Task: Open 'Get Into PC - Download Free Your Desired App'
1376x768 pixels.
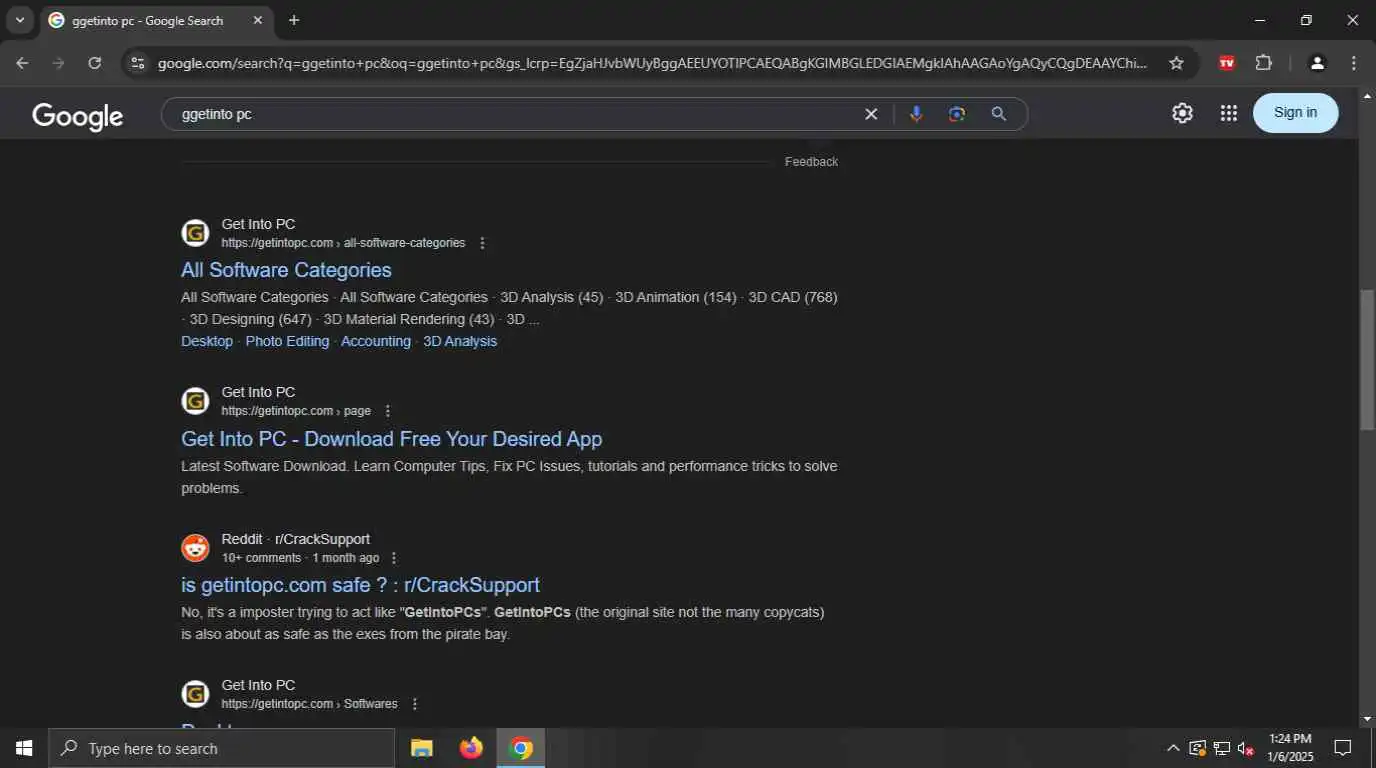Action: 392,439
